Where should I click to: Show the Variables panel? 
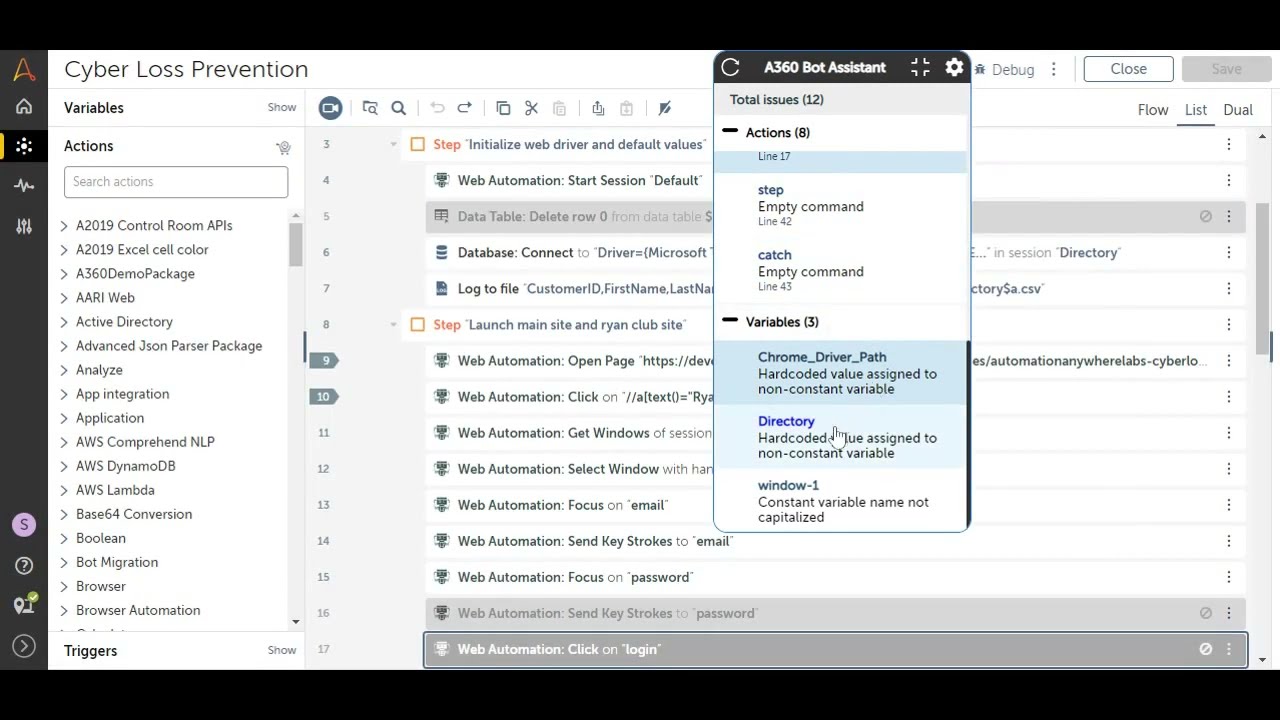(282, 107)
